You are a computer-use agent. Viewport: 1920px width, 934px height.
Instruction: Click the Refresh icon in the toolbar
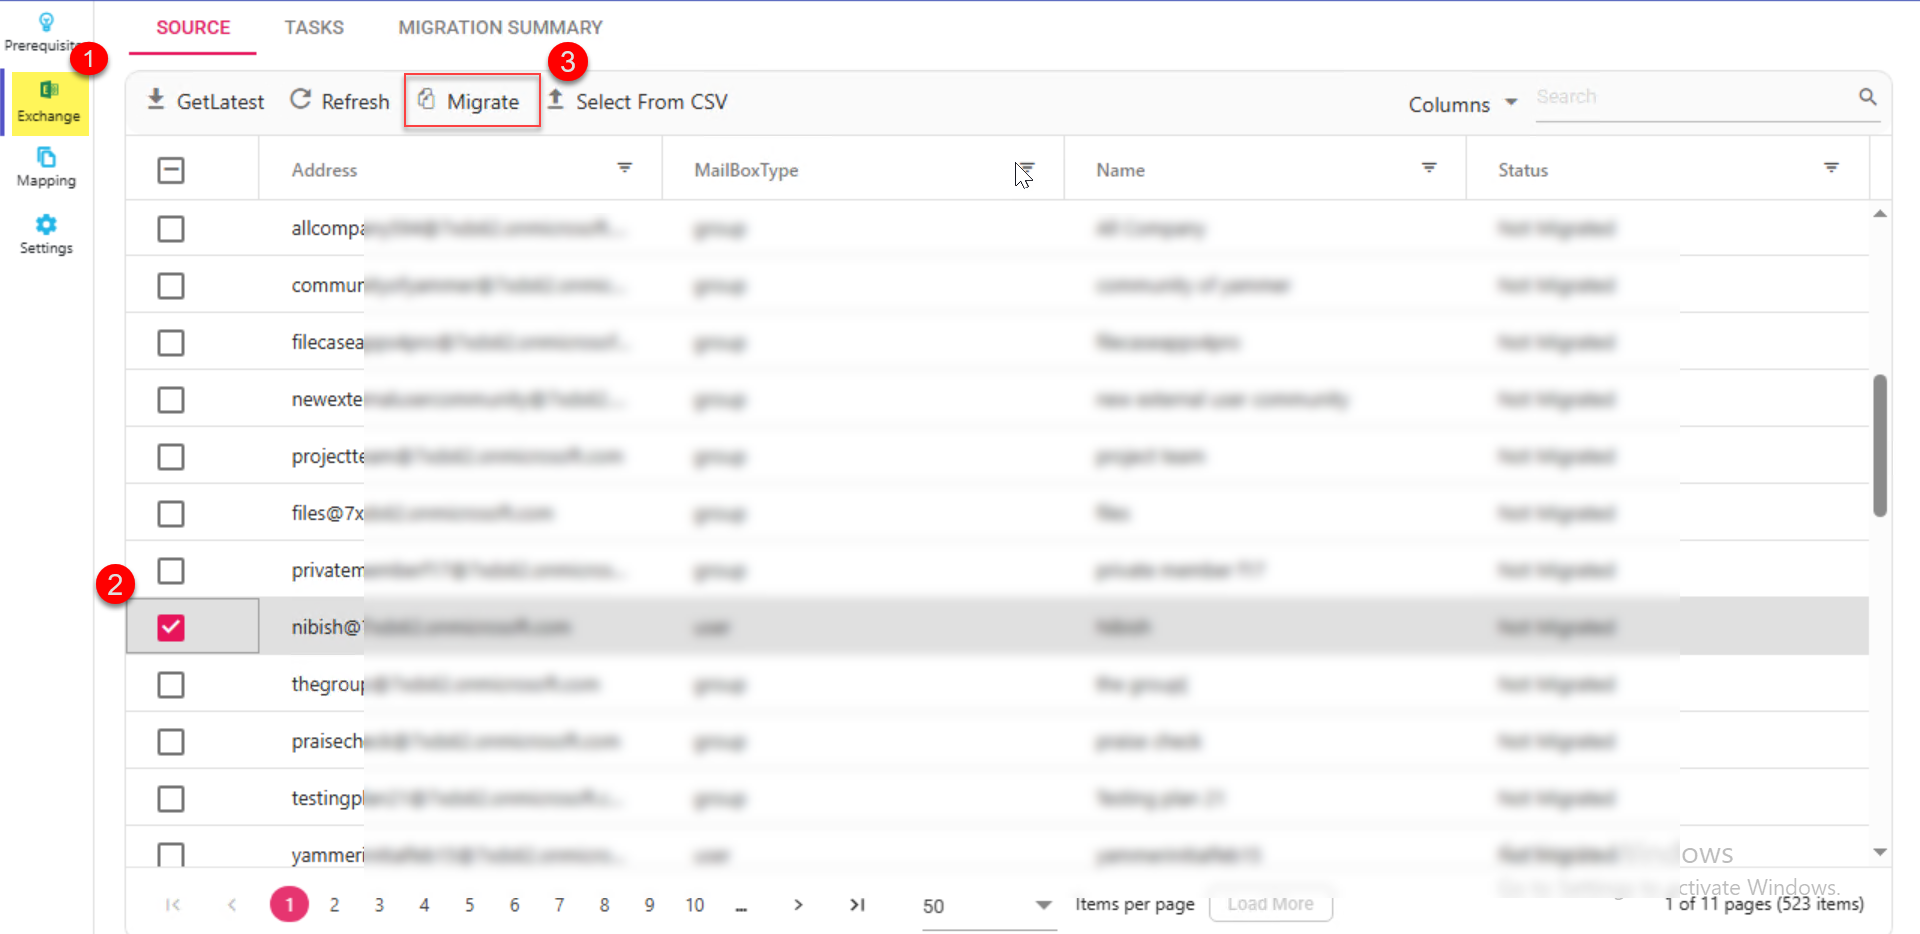click(x=300, y=100)
